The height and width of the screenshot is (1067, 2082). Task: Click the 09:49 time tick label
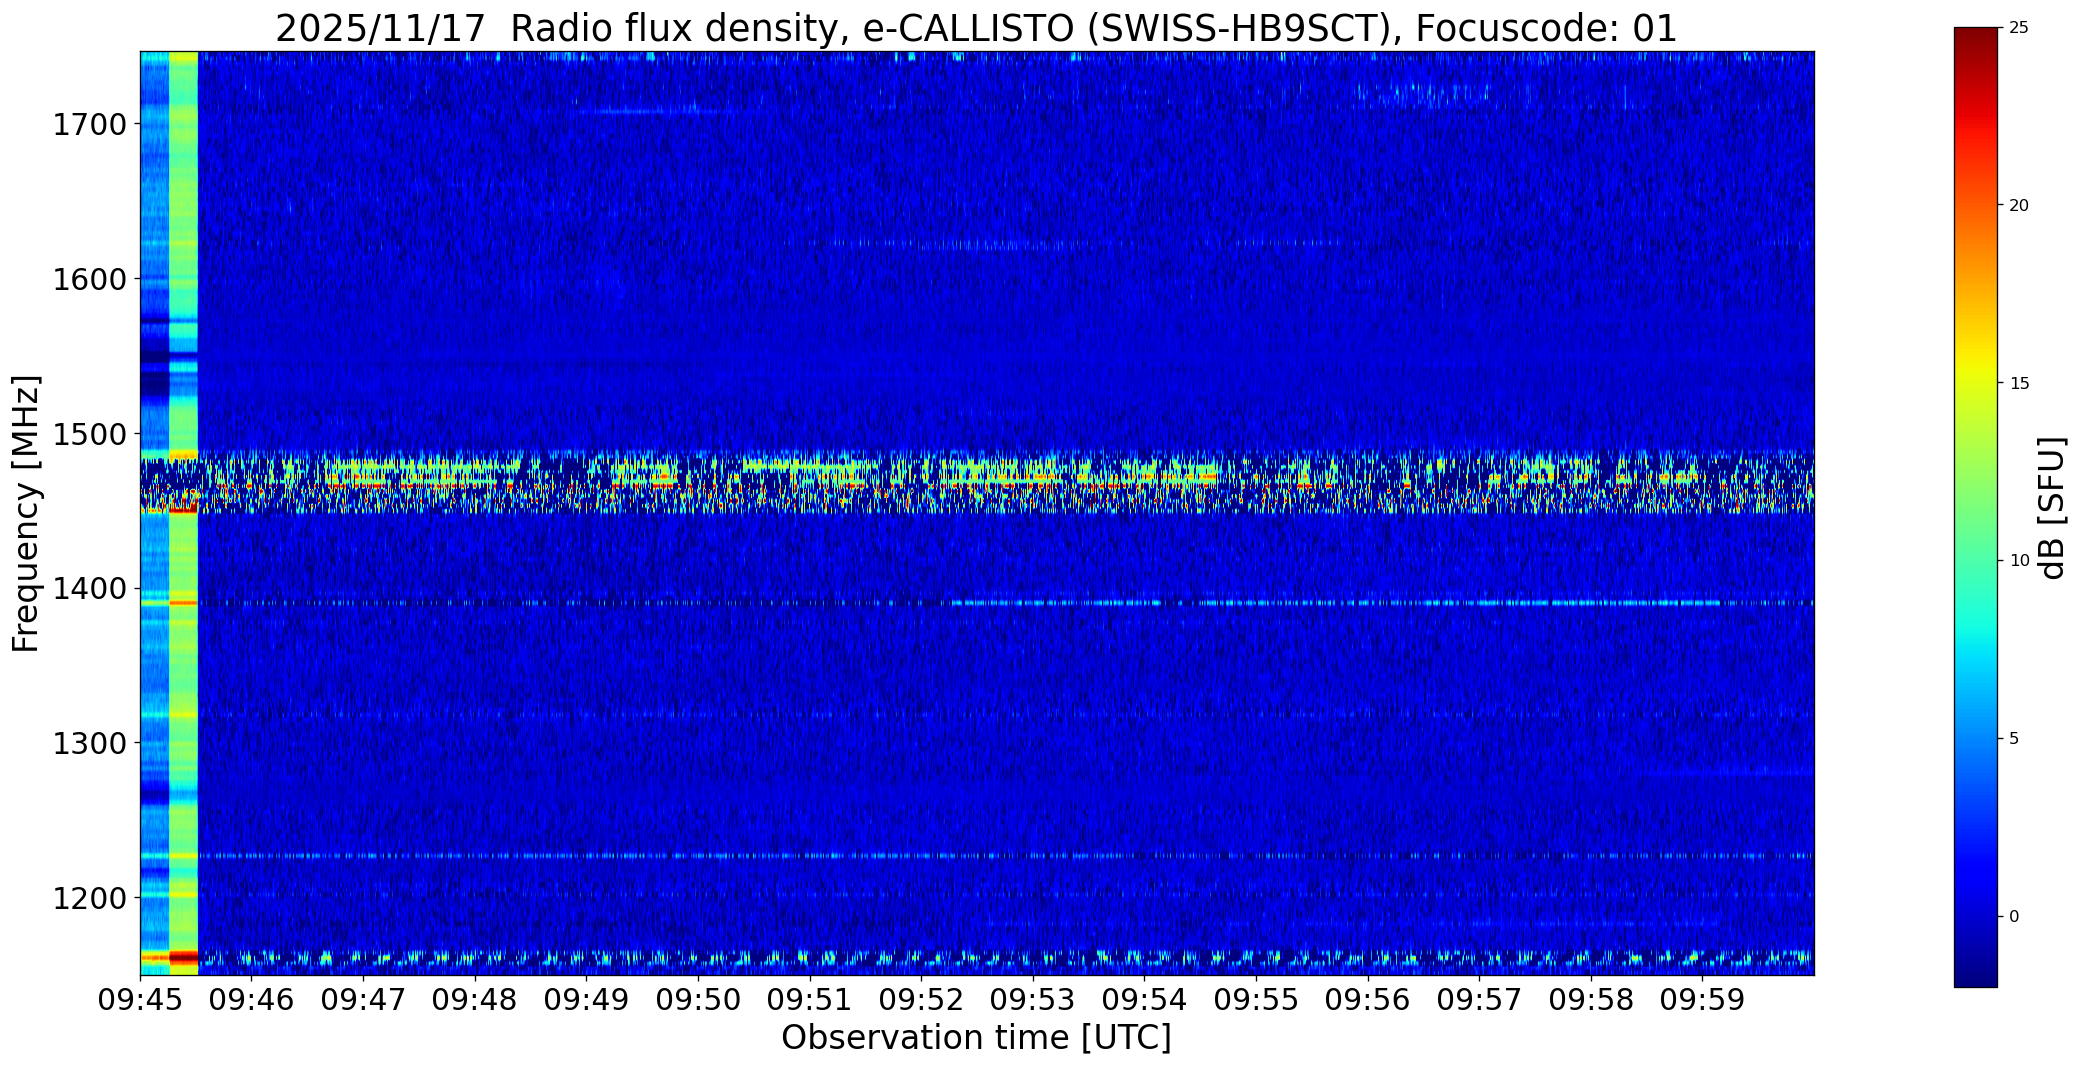[586, 1000]
